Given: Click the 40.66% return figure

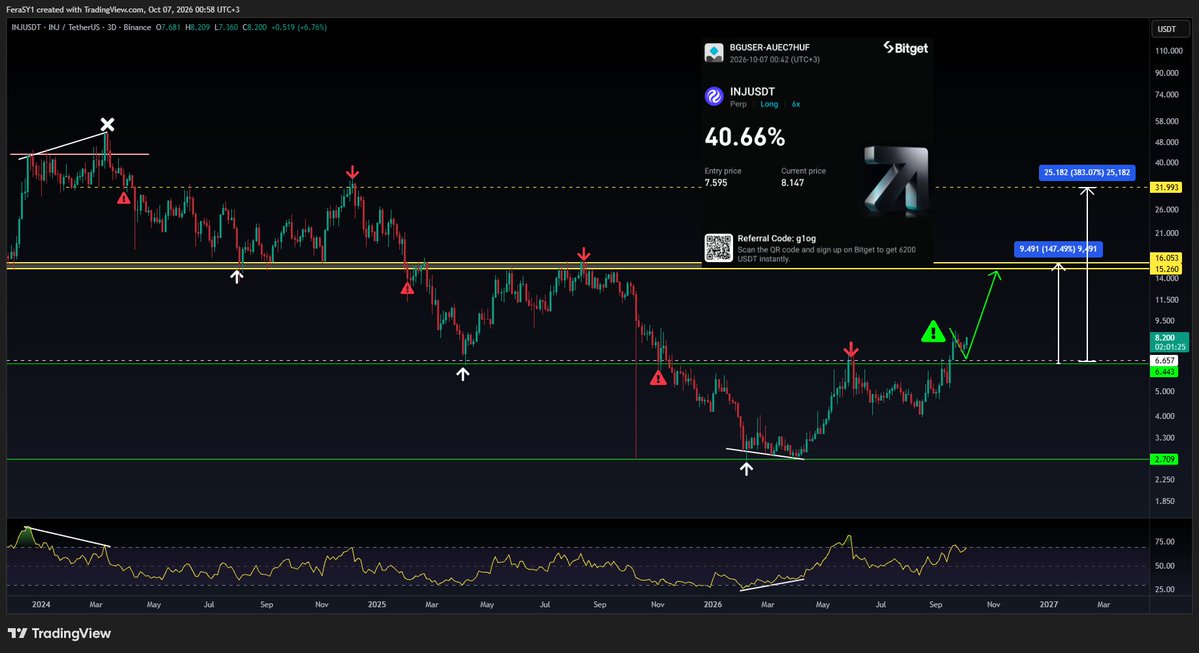Looking at the screenshot, I should [745, 138].
